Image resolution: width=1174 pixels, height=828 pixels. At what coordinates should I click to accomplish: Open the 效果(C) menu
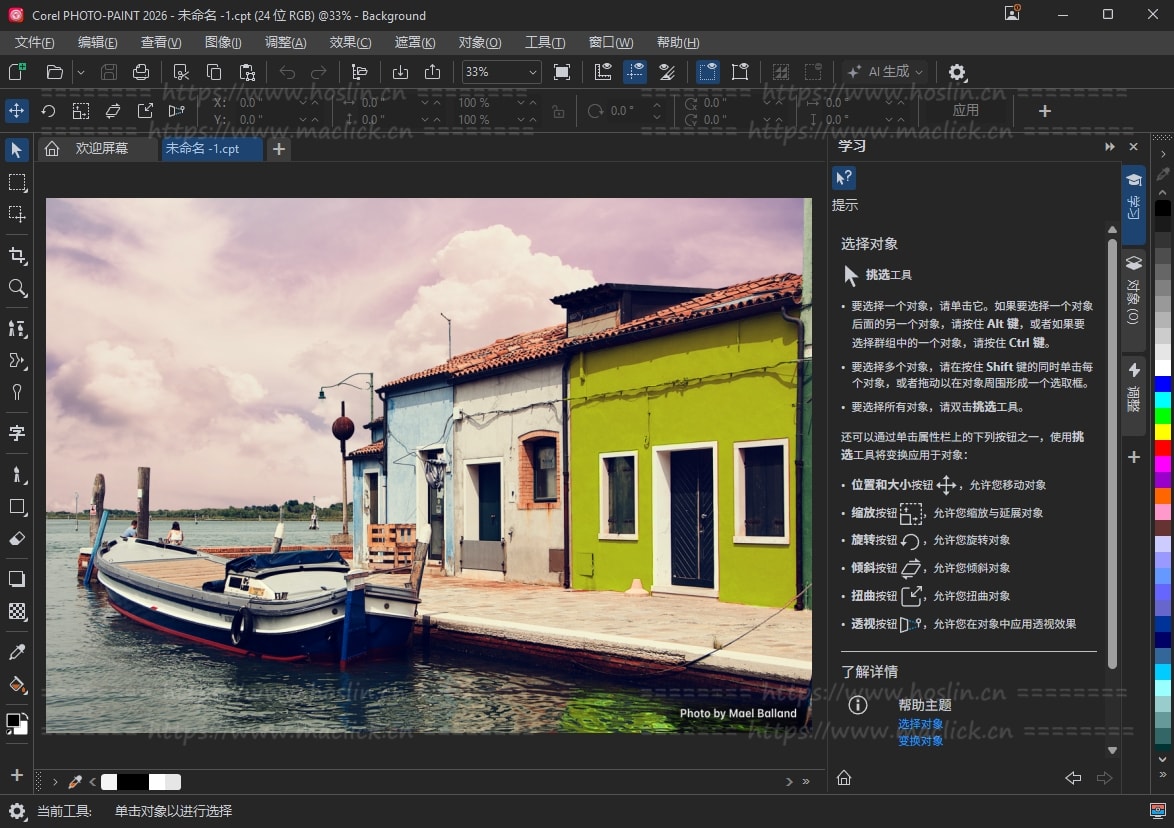[350, 42]
